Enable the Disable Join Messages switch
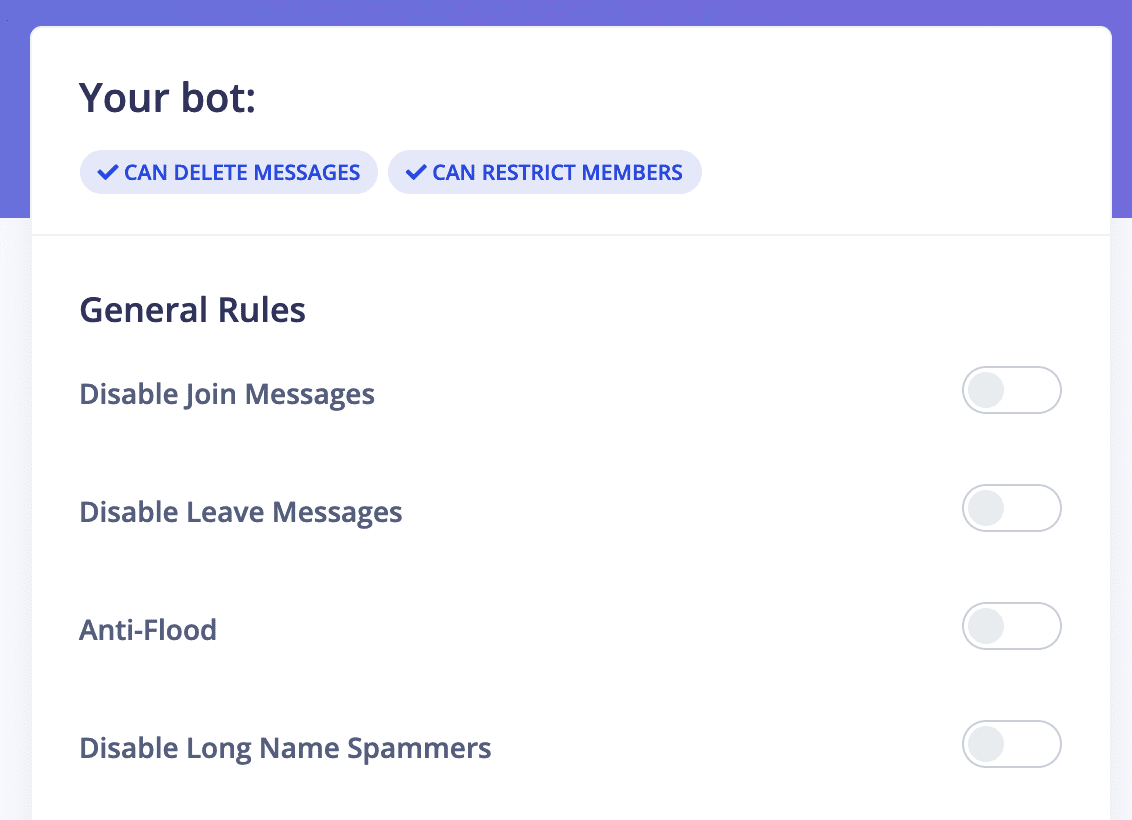Image resolution: width=1132 pixels, height=820 pixels. click(1011, 390)
